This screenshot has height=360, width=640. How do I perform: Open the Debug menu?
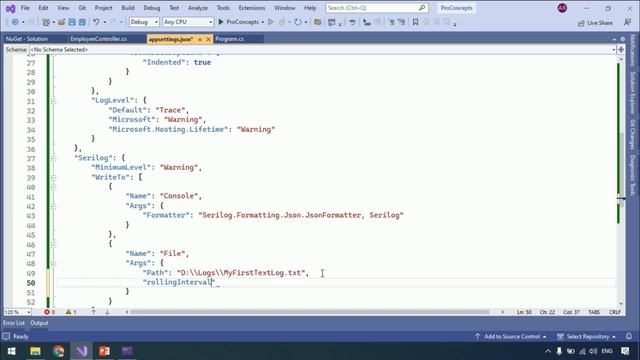(151, 8)
